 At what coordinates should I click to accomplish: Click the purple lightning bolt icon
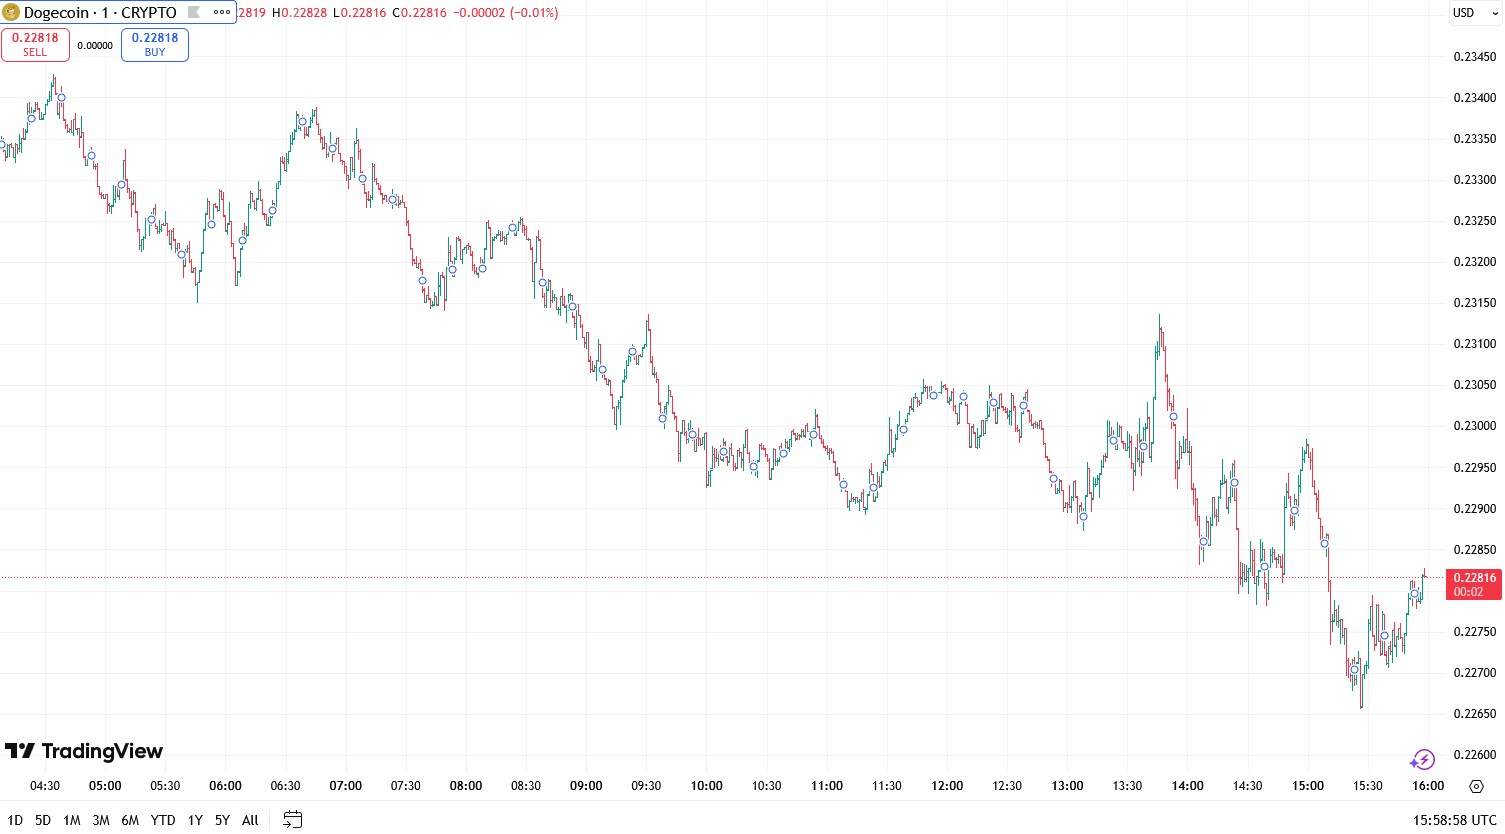pyautogui.click(x=1422, y=760)
